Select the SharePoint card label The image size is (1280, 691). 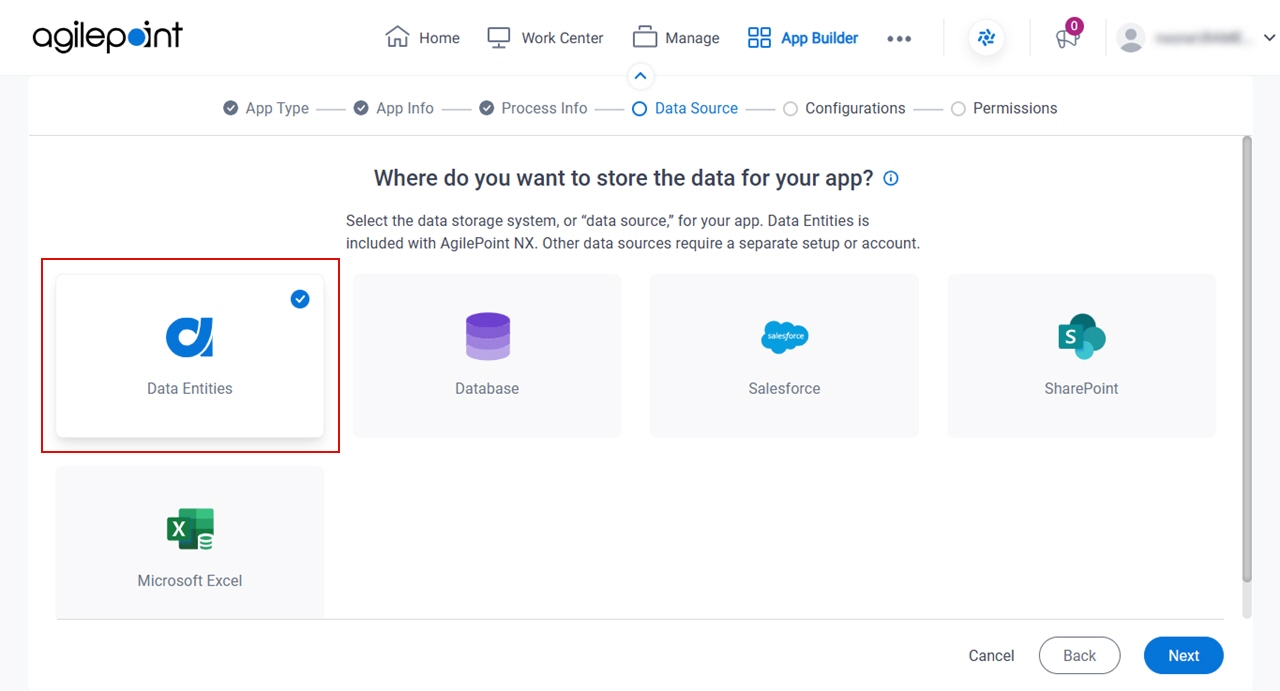point(1081,388)
